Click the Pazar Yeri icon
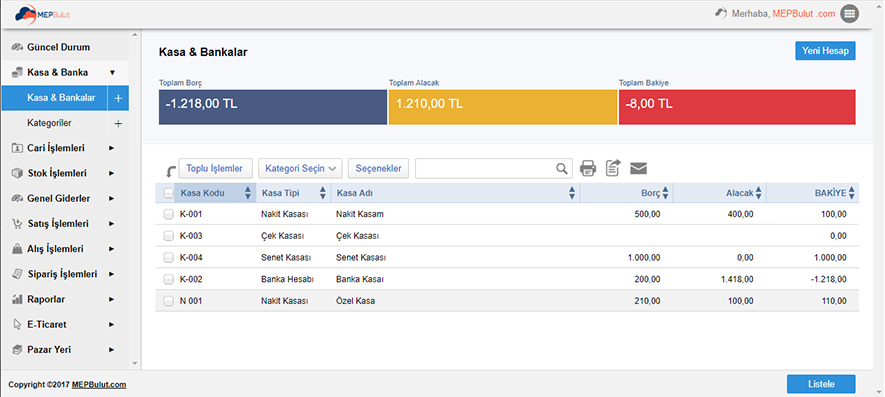The height and width of the screenshot is (397, 885). 17,350
